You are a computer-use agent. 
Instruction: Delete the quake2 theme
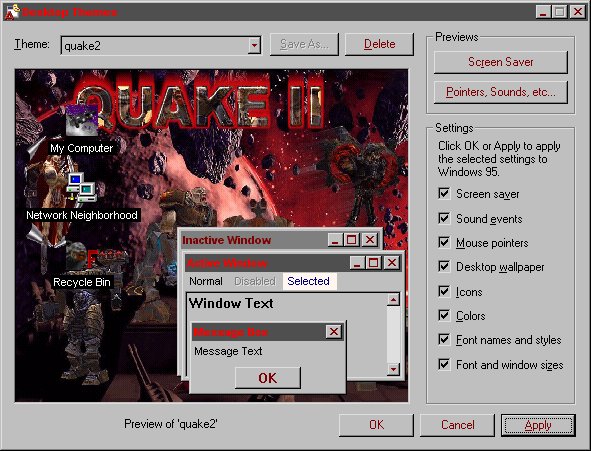coord(379,44)
